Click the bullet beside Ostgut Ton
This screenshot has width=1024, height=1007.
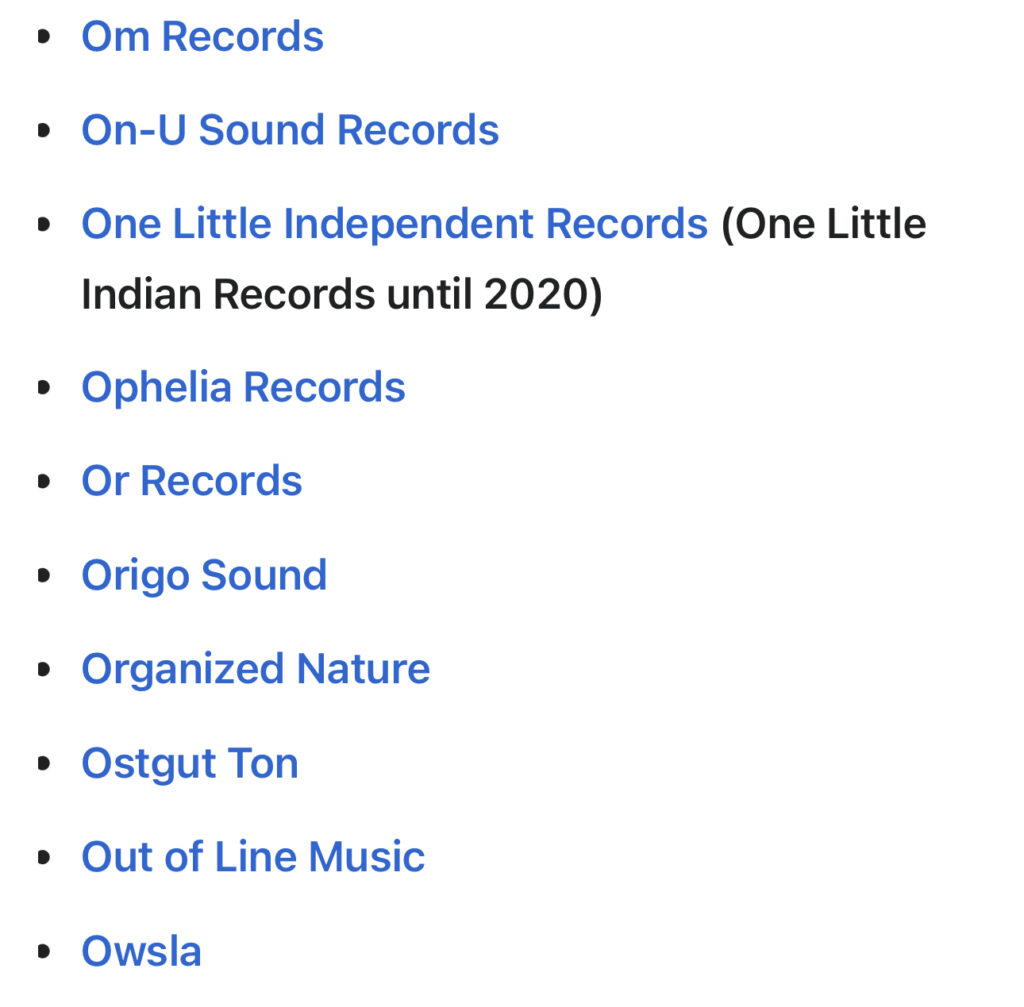point(43,765)
